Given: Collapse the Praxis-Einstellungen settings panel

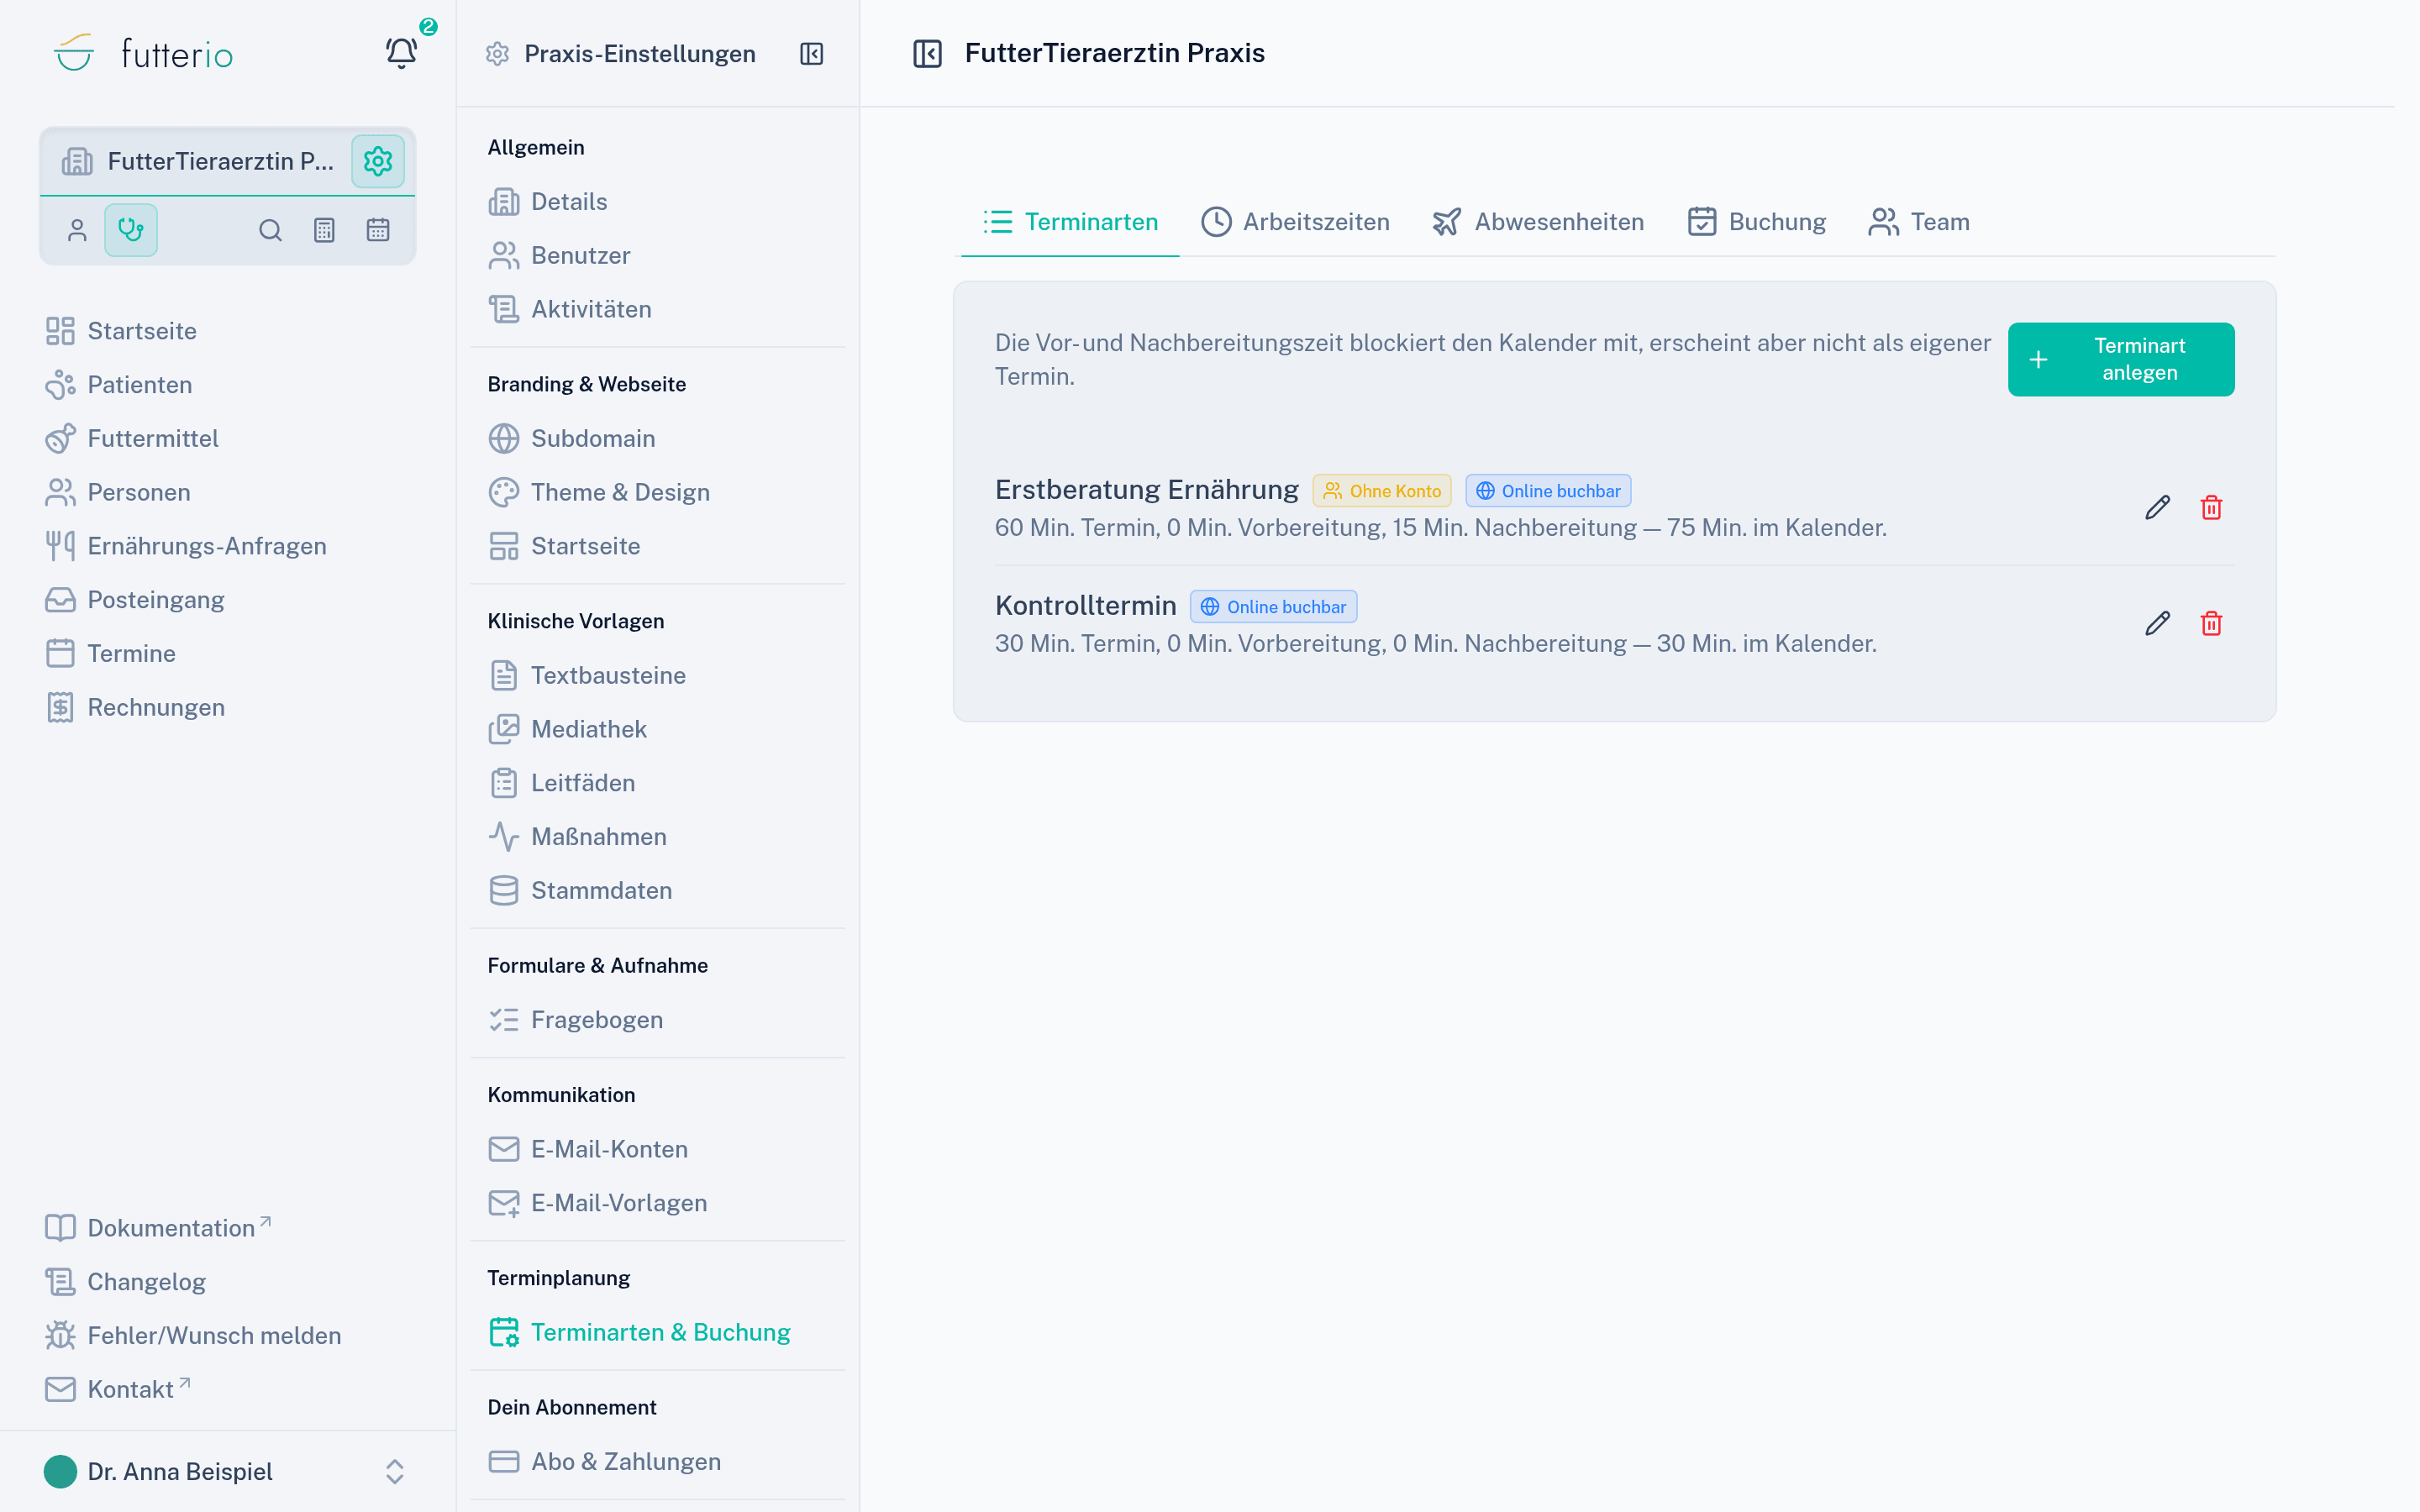Looking at the screenshot, I should [811, 54].
